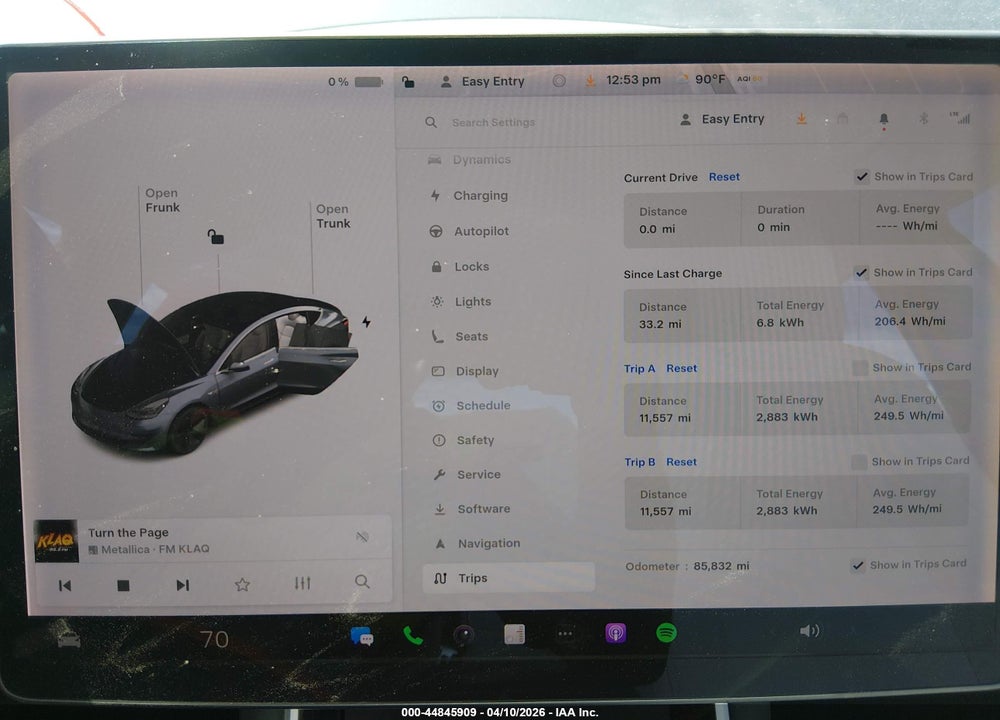
Task: Open the Service settings
Action: (x=467, y=474)
